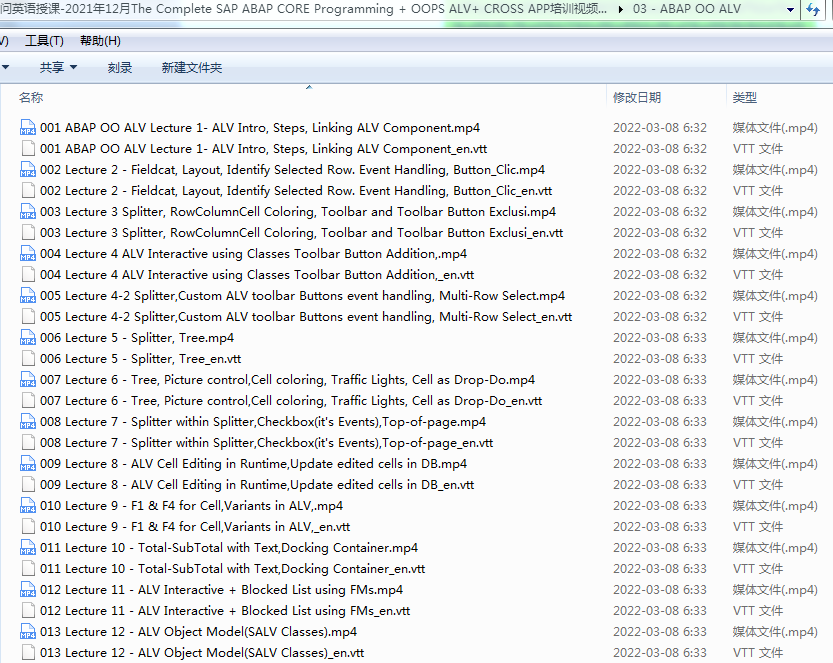
Task: Select file name 012 Lecture 11 Blocked List using FMs_en.vtt
Action: click(225, 610)
